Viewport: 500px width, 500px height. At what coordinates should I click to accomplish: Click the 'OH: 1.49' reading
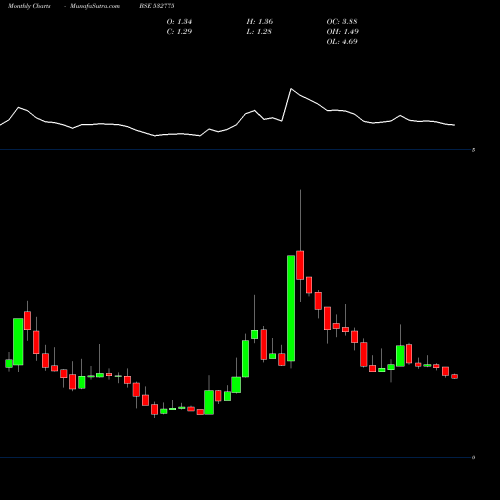[343, 32]
